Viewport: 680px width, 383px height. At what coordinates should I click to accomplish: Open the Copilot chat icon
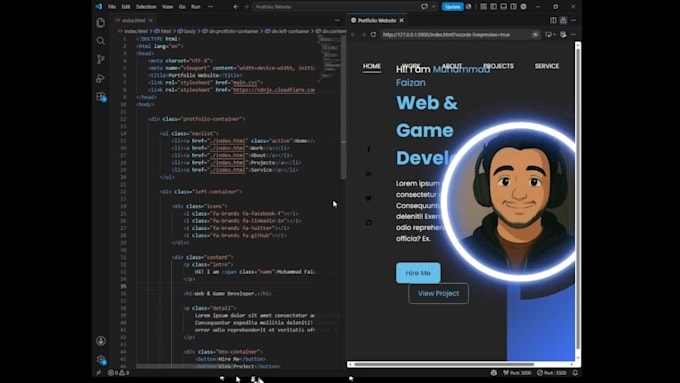tap(424, 7)
